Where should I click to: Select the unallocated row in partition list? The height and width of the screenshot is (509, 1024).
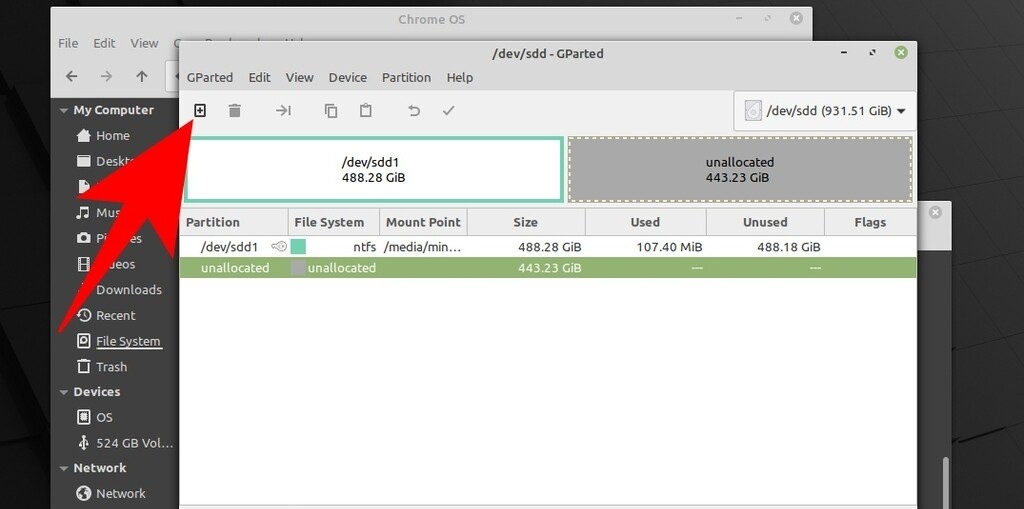coord(547,268)
